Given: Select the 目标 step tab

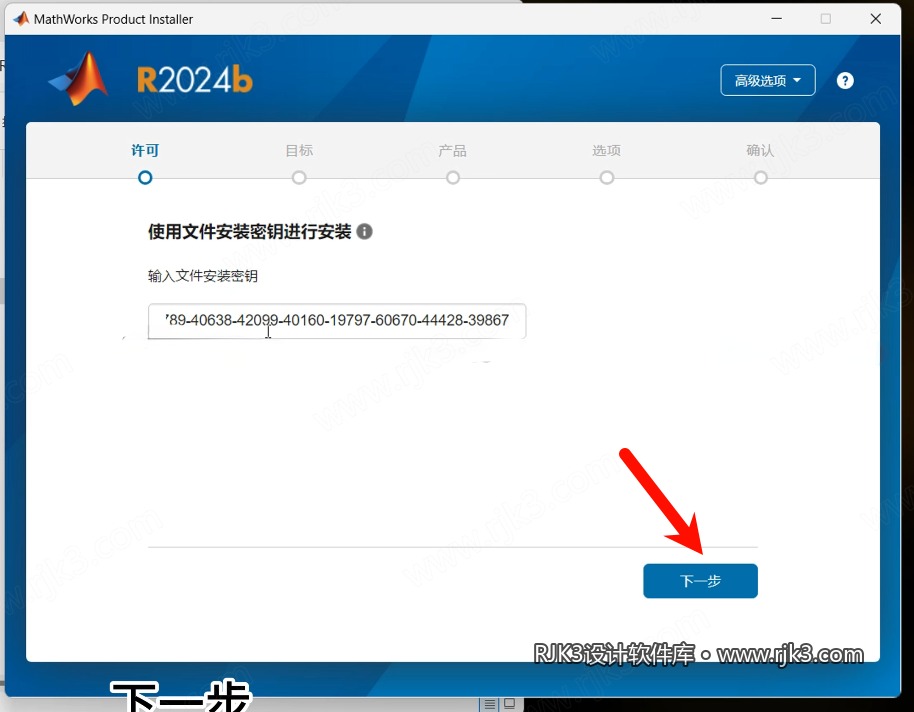Looking at the screenshot, I should tap(299, 150).
